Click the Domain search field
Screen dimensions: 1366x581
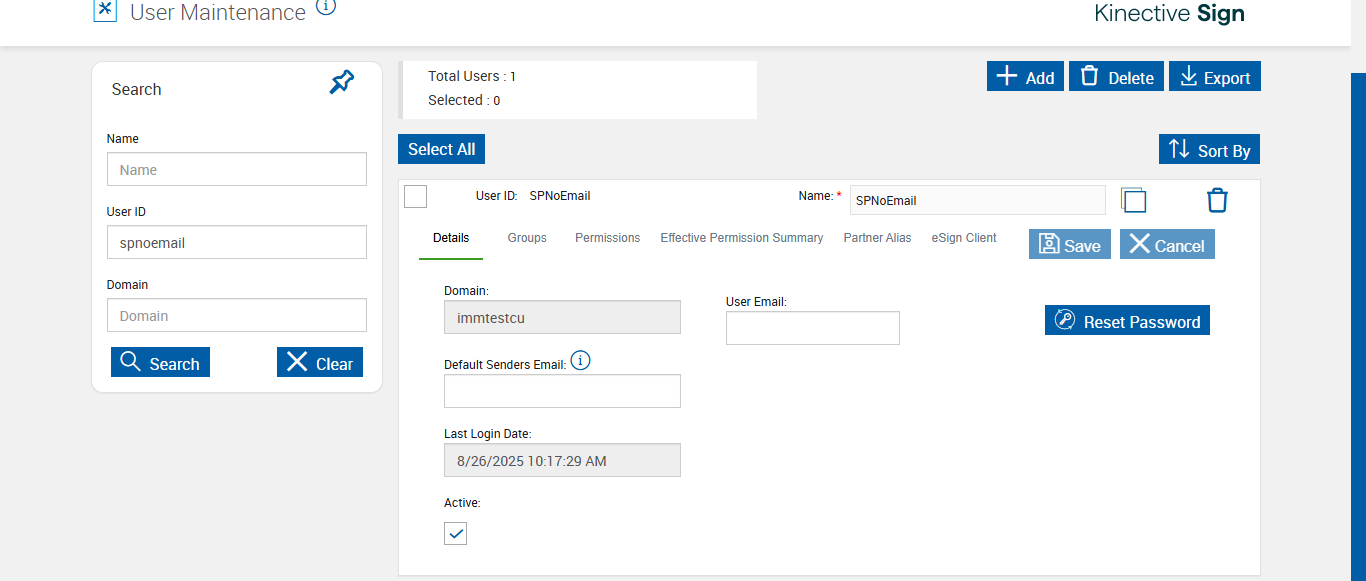point(237,316)
